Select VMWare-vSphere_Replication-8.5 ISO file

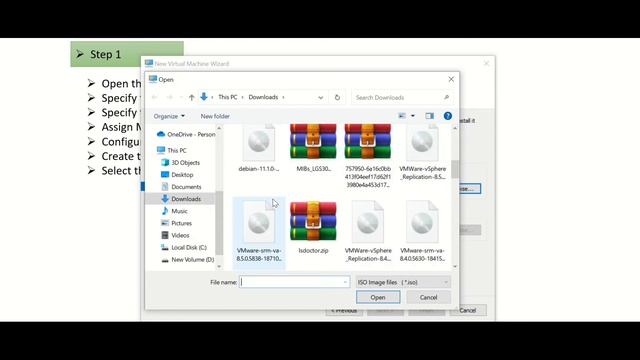click(x=422, y=153)
